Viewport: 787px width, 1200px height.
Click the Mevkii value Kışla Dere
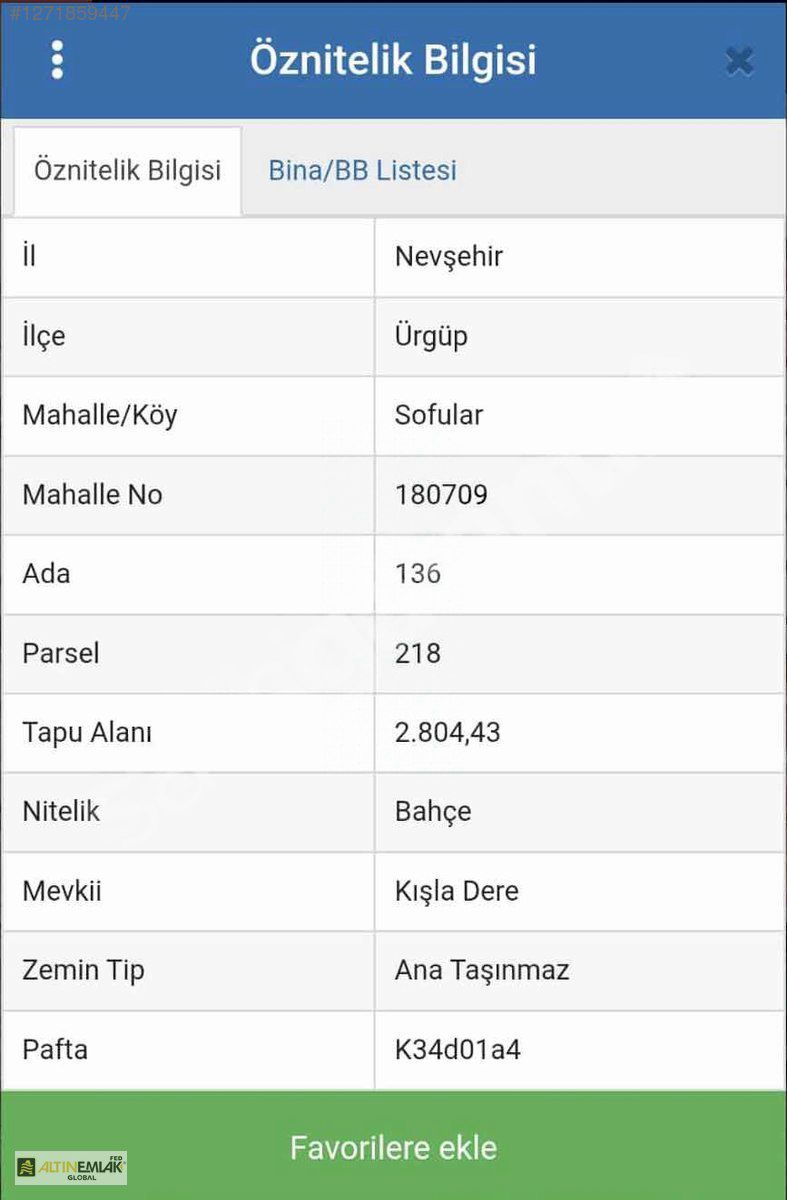point(456,891)
